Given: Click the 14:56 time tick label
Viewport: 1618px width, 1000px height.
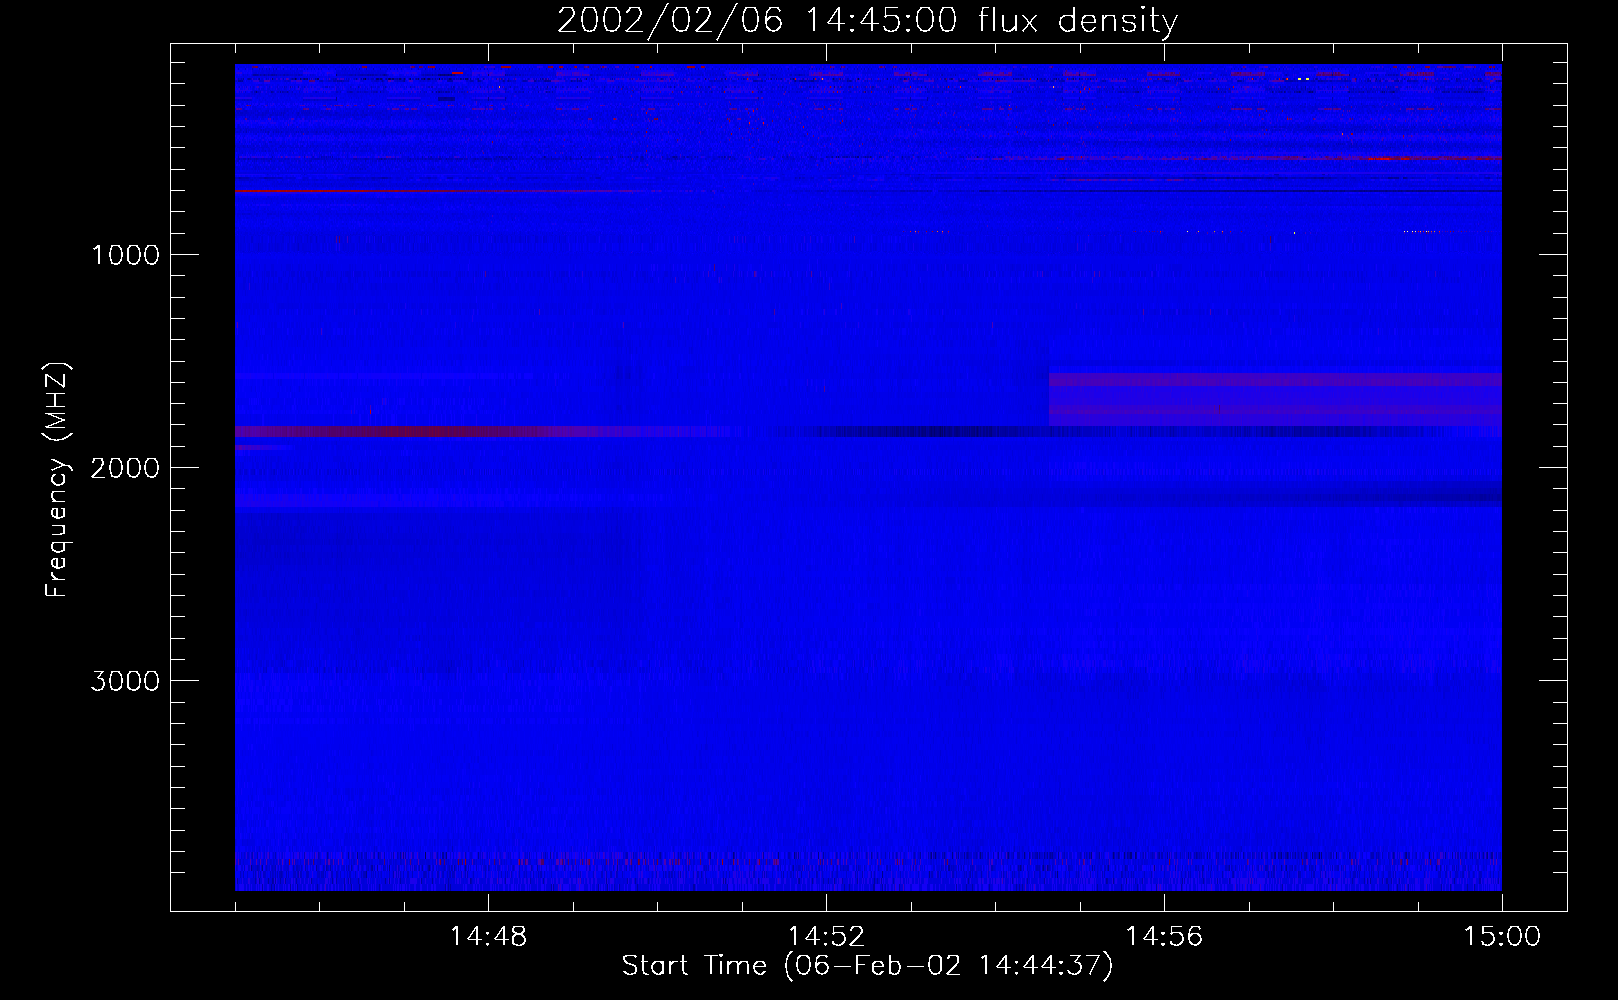Looking at the screenshot, I should (1164, 937).
